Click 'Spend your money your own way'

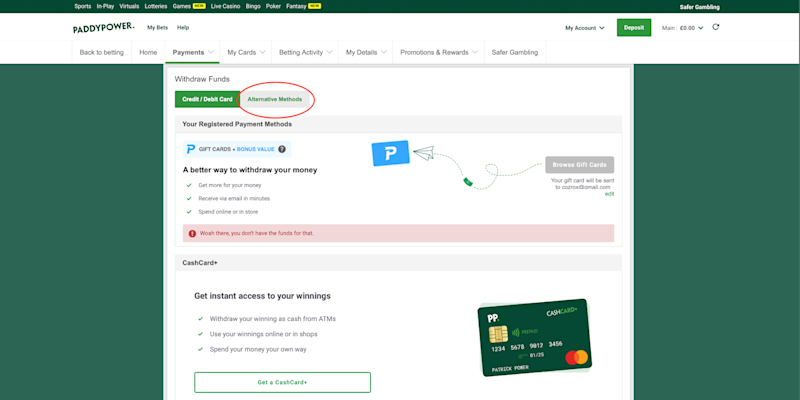click(258, 349)
